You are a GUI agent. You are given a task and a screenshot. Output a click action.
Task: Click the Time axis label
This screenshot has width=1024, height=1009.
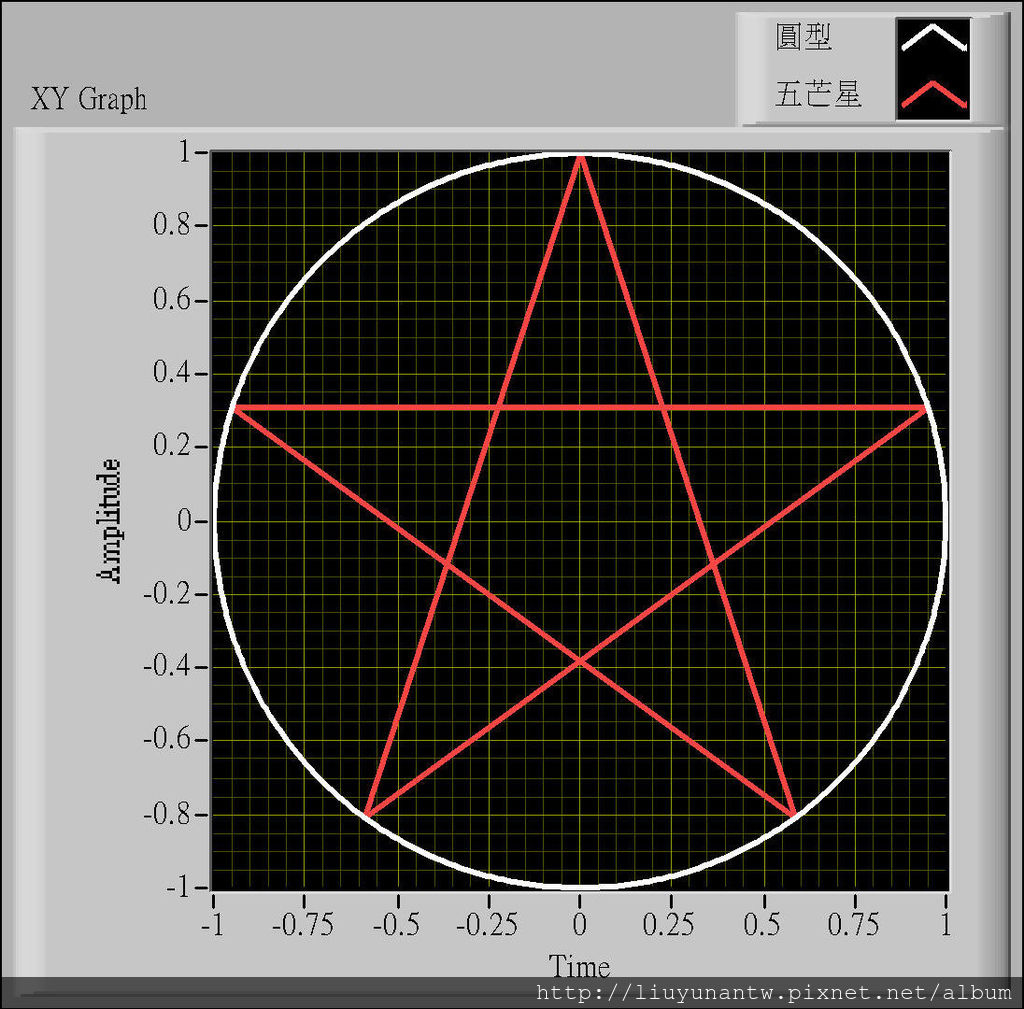[579, 966]
